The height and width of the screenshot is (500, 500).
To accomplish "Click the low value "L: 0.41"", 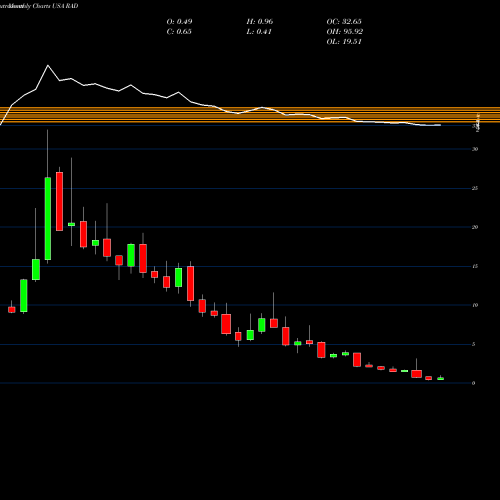I will click(259, 32).
